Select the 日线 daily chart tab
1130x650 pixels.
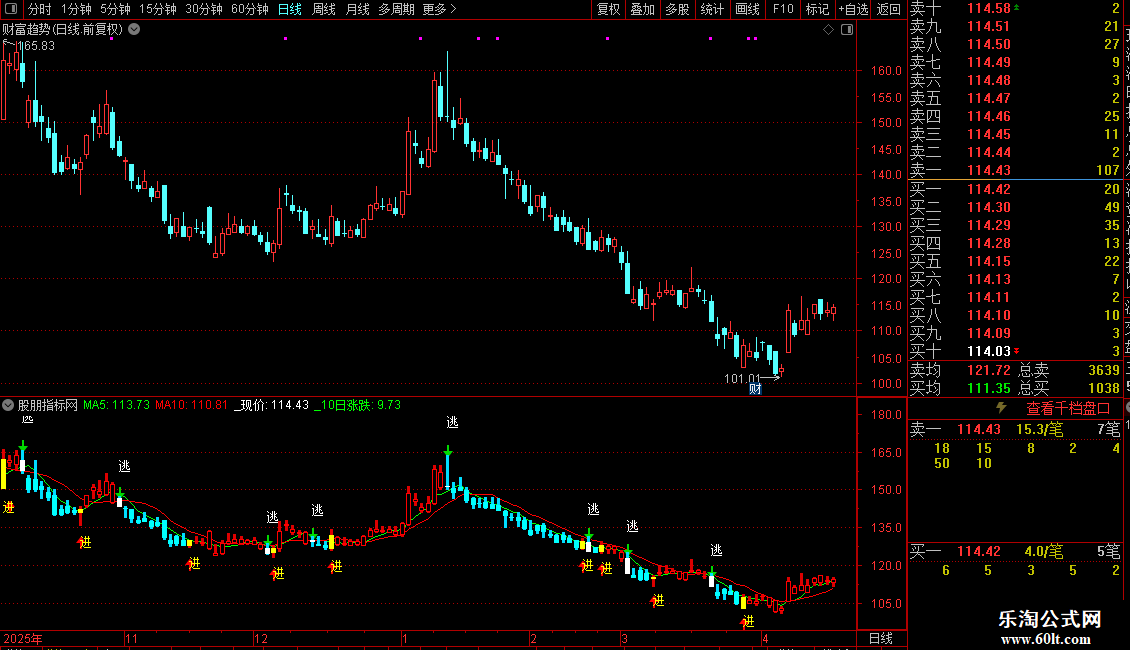[x=290, y=9]
